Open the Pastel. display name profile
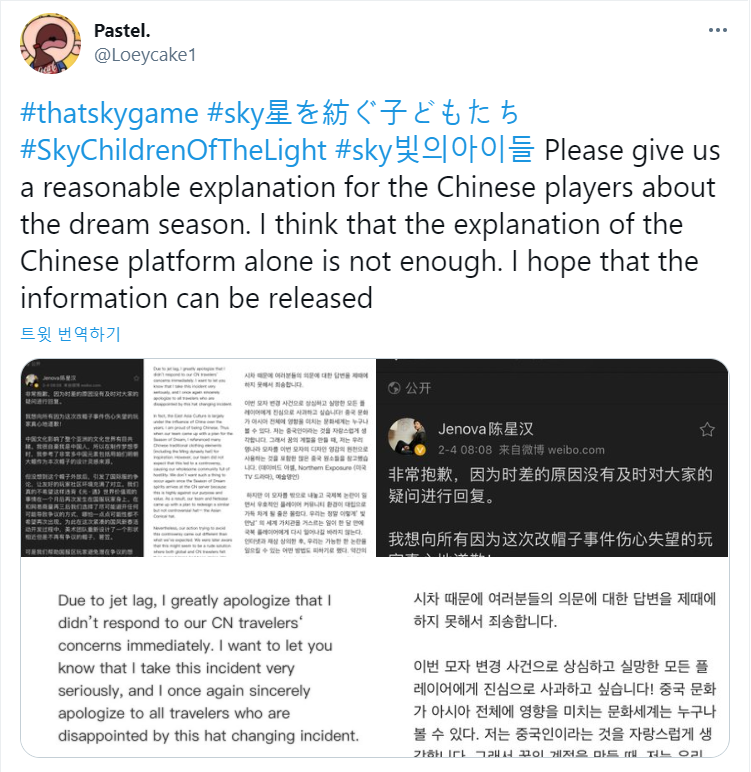 click(x=122, y=31)
